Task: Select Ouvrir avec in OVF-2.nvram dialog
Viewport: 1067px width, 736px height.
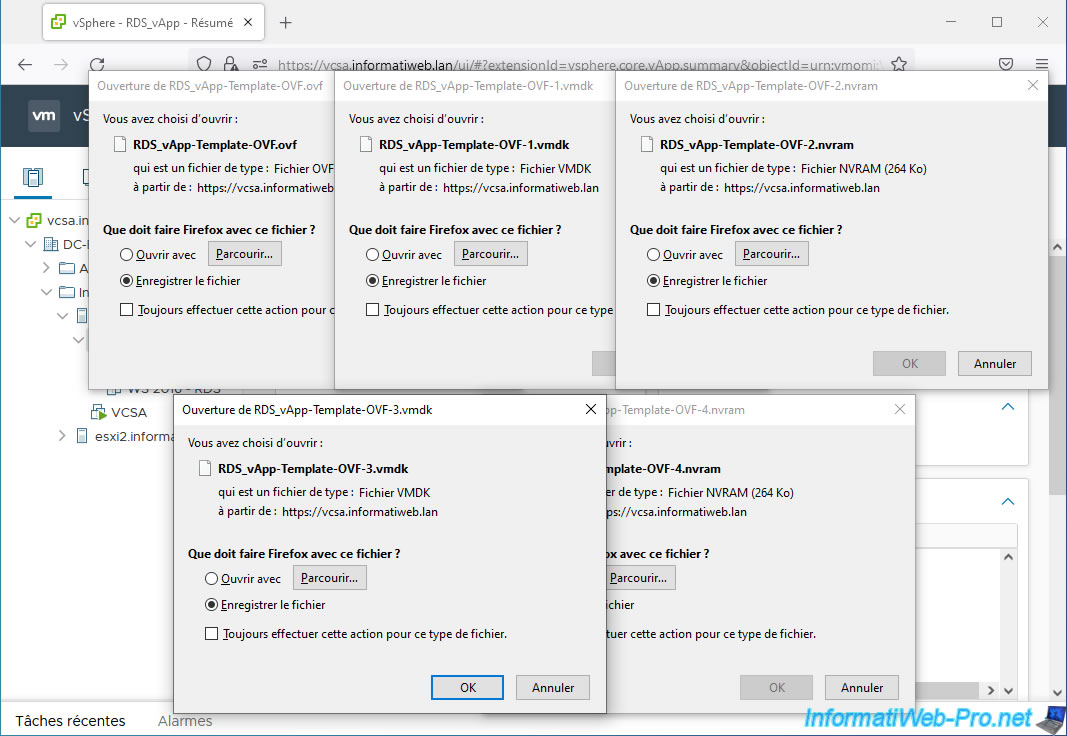Action: pyautogui.click(x=653, y=254)
